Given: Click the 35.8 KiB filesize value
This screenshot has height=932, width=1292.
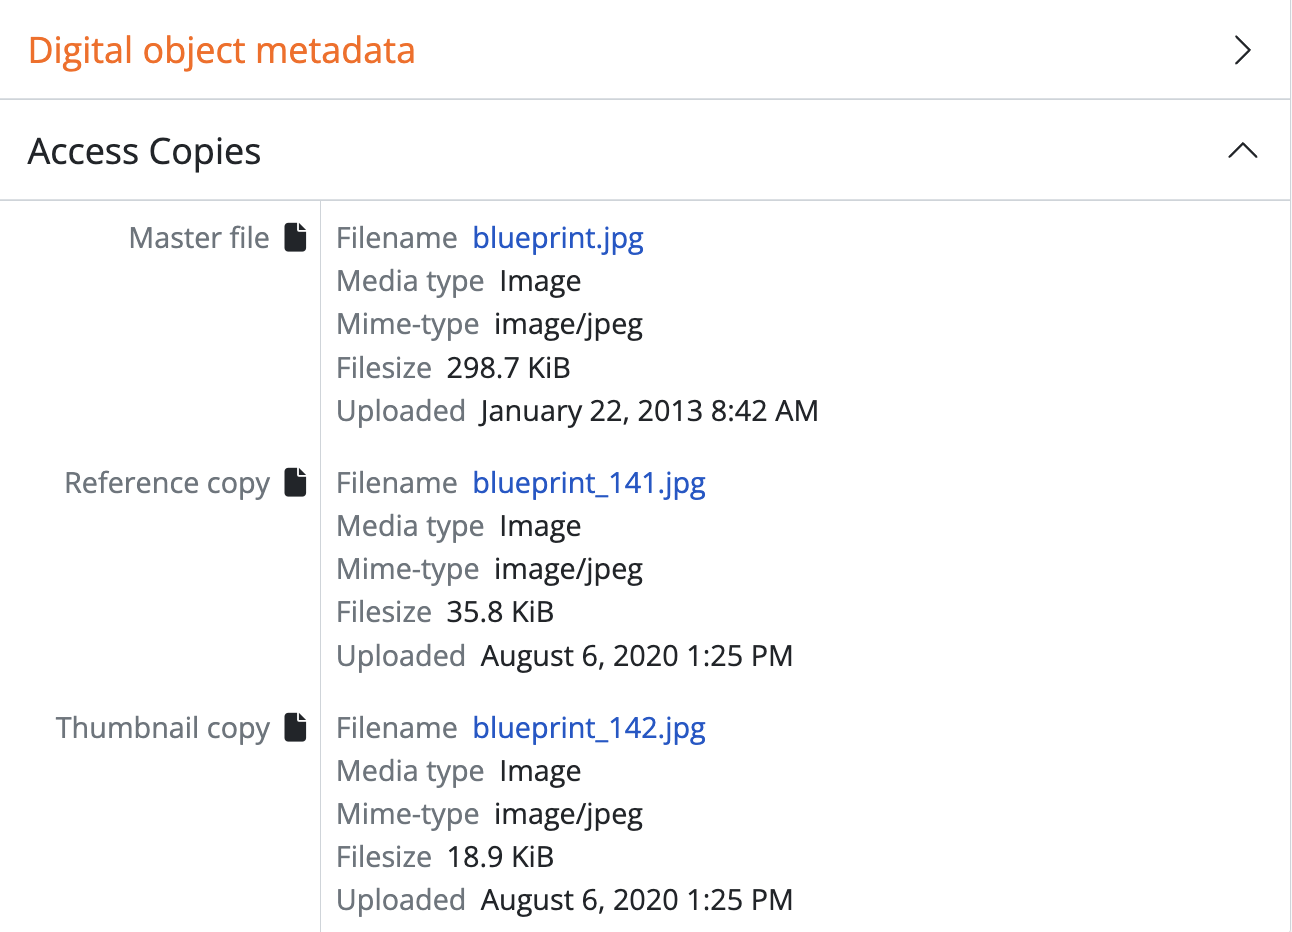Looking at the screenshot, I should (500, 612).
